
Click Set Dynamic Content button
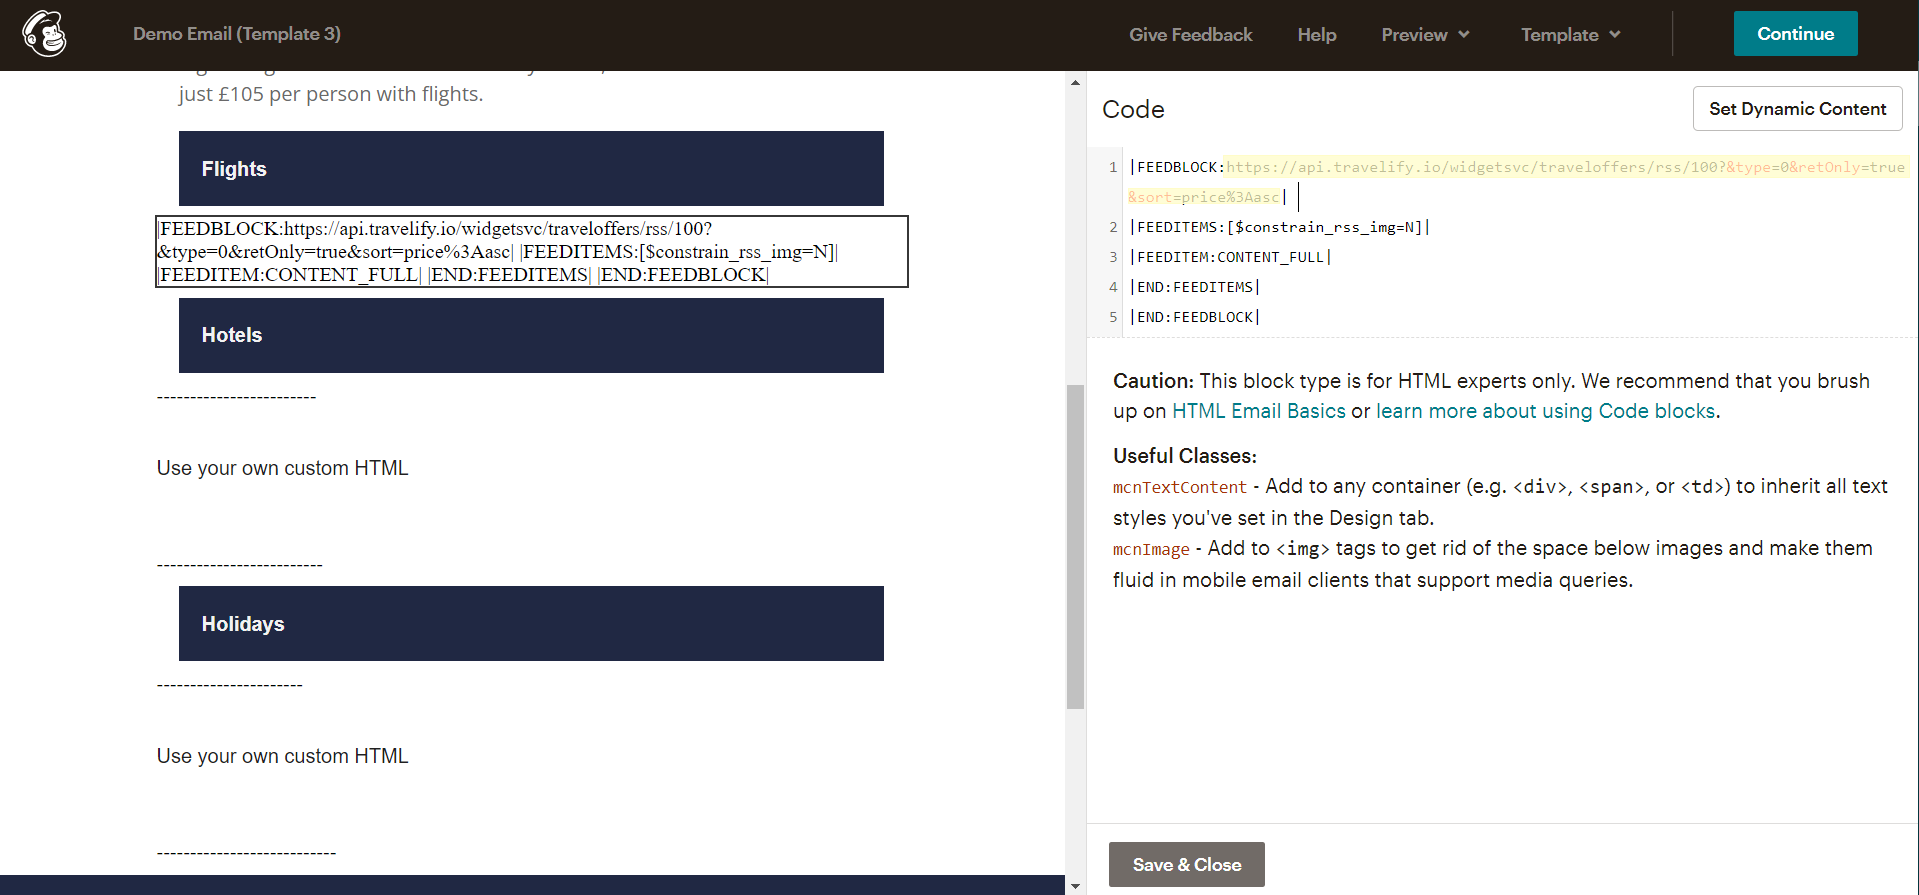coord(1797,108)
